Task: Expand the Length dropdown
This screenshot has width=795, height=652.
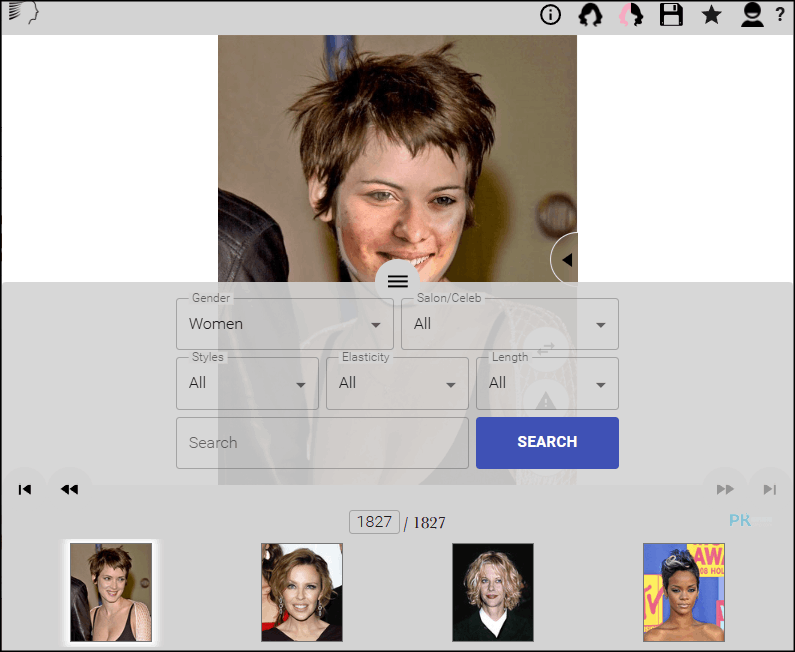Action: coord(547,383)
